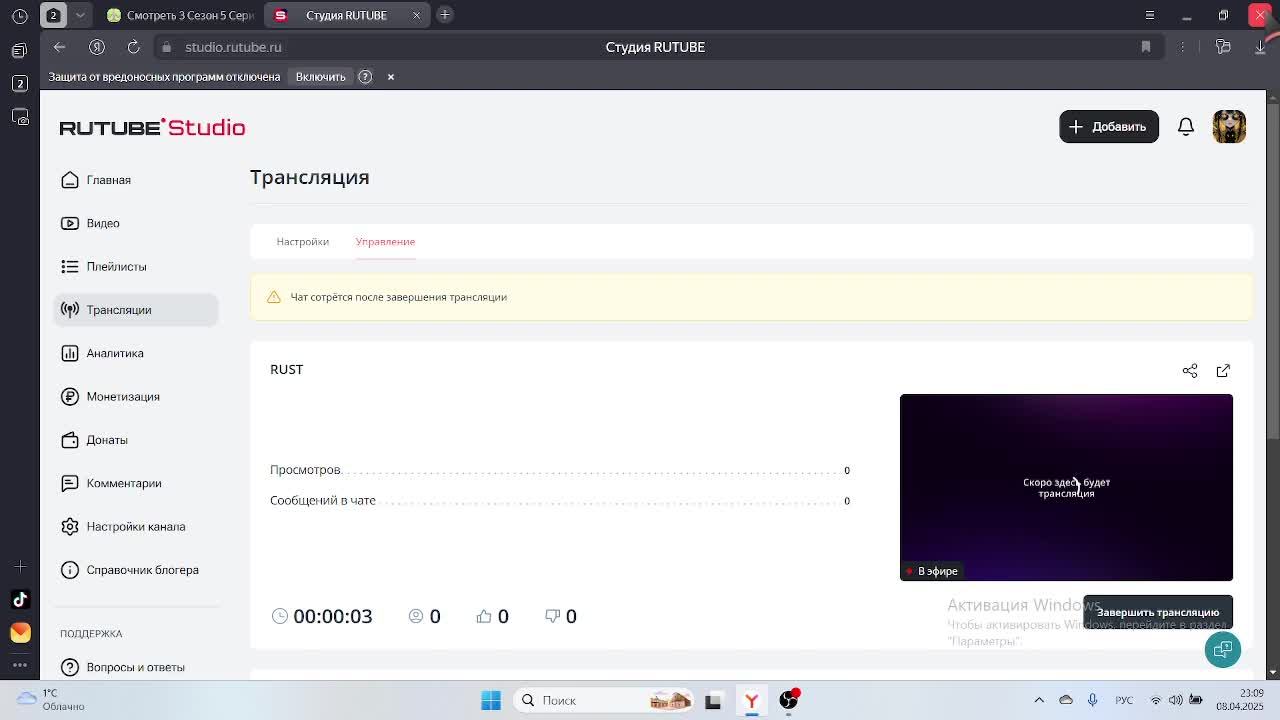
Task: Bookmark the page with bookmark icon
Action: click(1146, 47)
